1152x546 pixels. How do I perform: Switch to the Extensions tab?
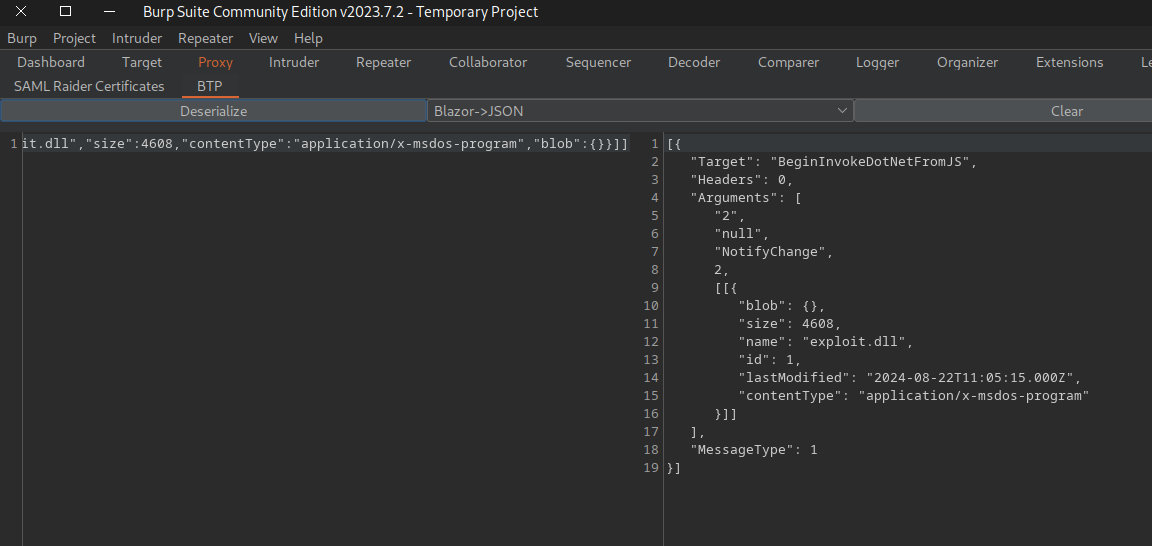1069,62
